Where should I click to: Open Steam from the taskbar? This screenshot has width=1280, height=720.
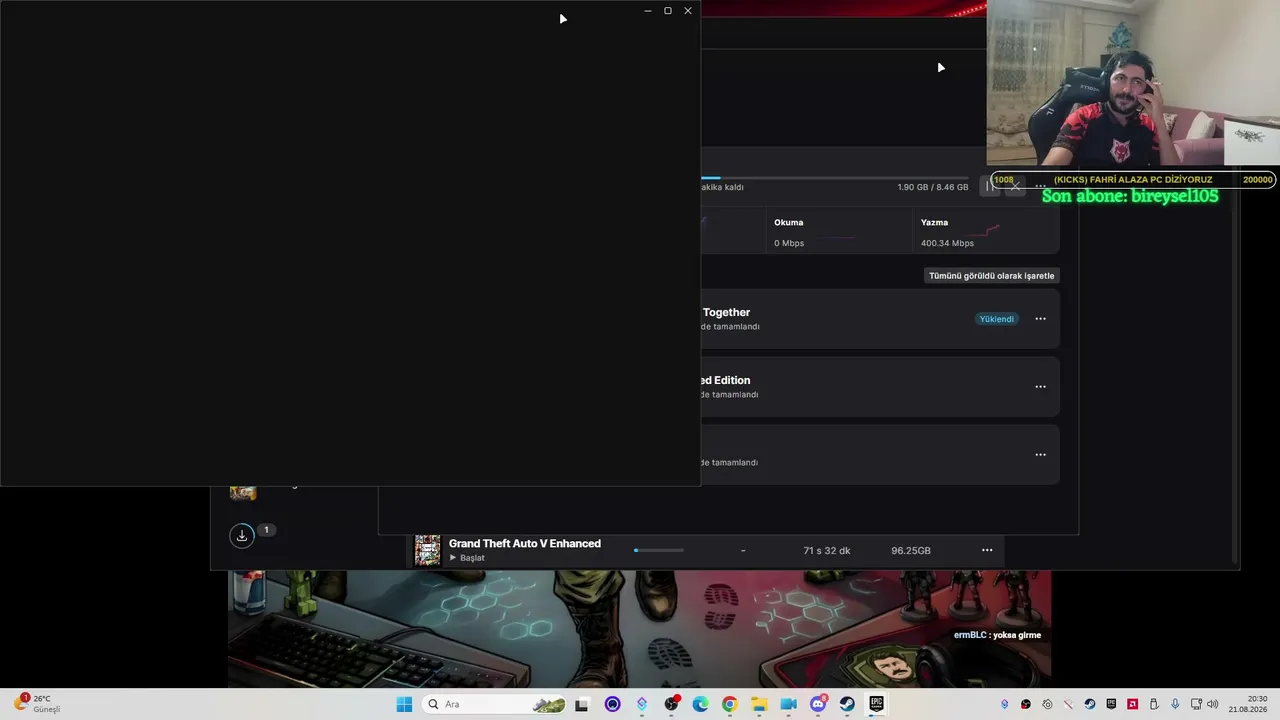point(847,704)
